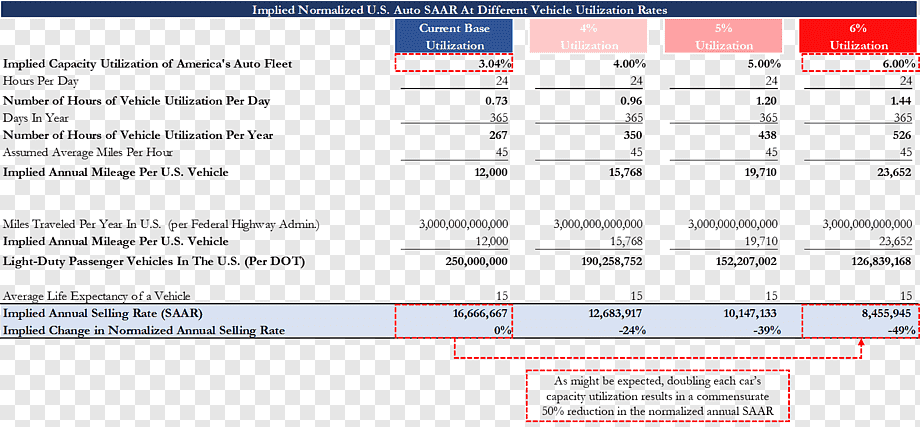Select the -49% change cell
This screenshot has width=920, height=427.
click(x=901, y=330)
